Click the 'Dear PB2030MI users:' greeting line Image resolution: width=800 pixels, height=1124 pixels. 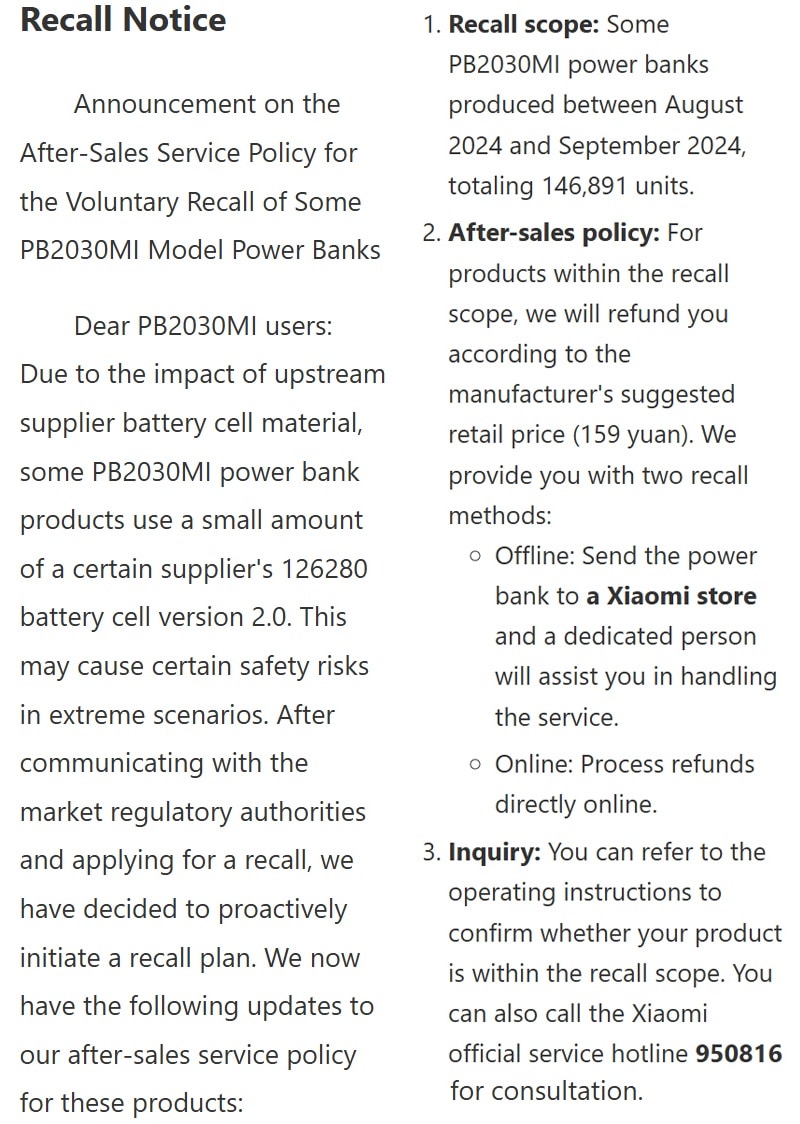click(203, 326)
